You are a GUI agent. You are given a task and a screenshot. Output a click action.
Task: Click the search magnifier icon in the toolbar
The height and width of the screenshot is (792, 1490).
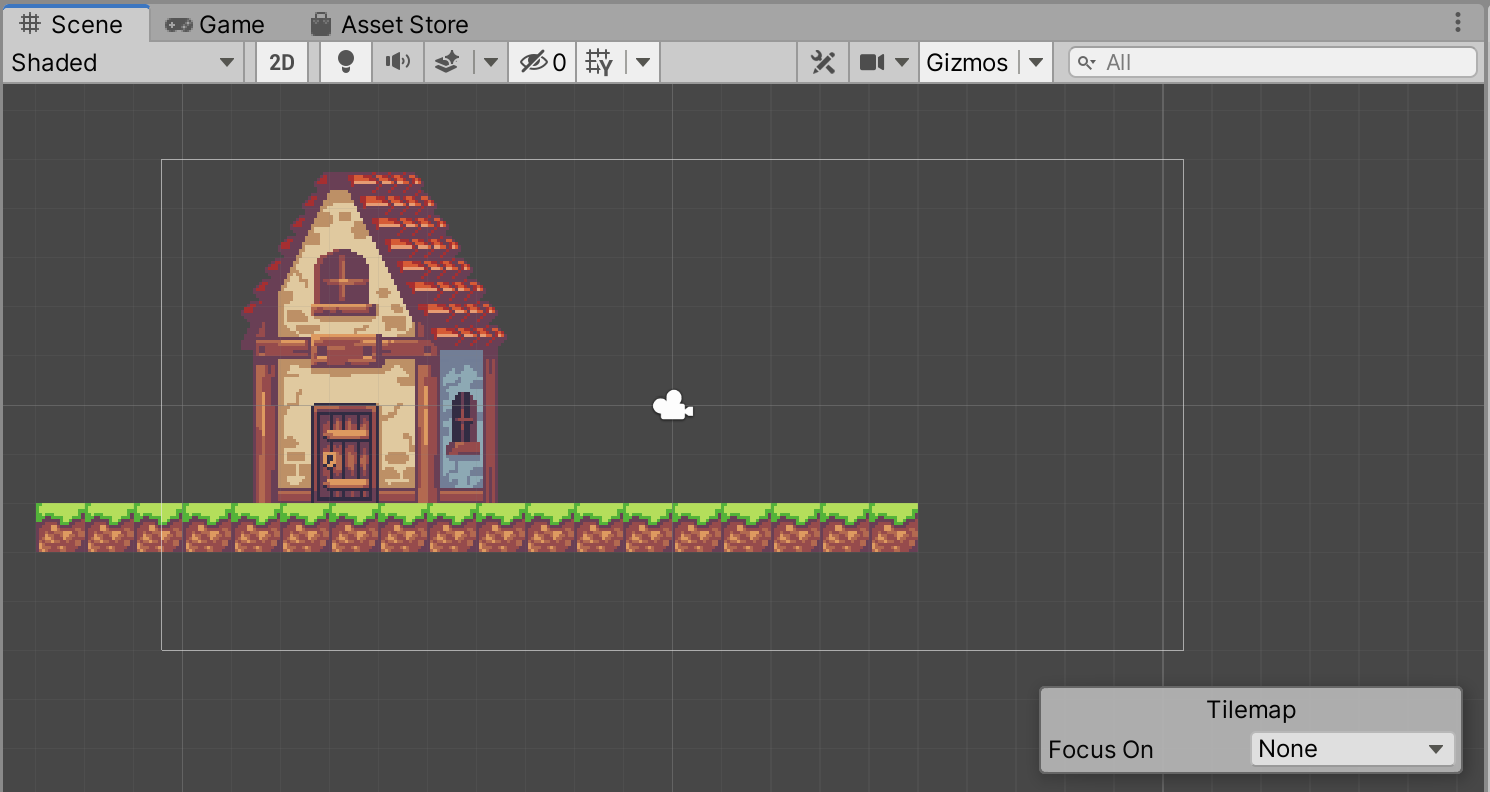(1088, 62)
